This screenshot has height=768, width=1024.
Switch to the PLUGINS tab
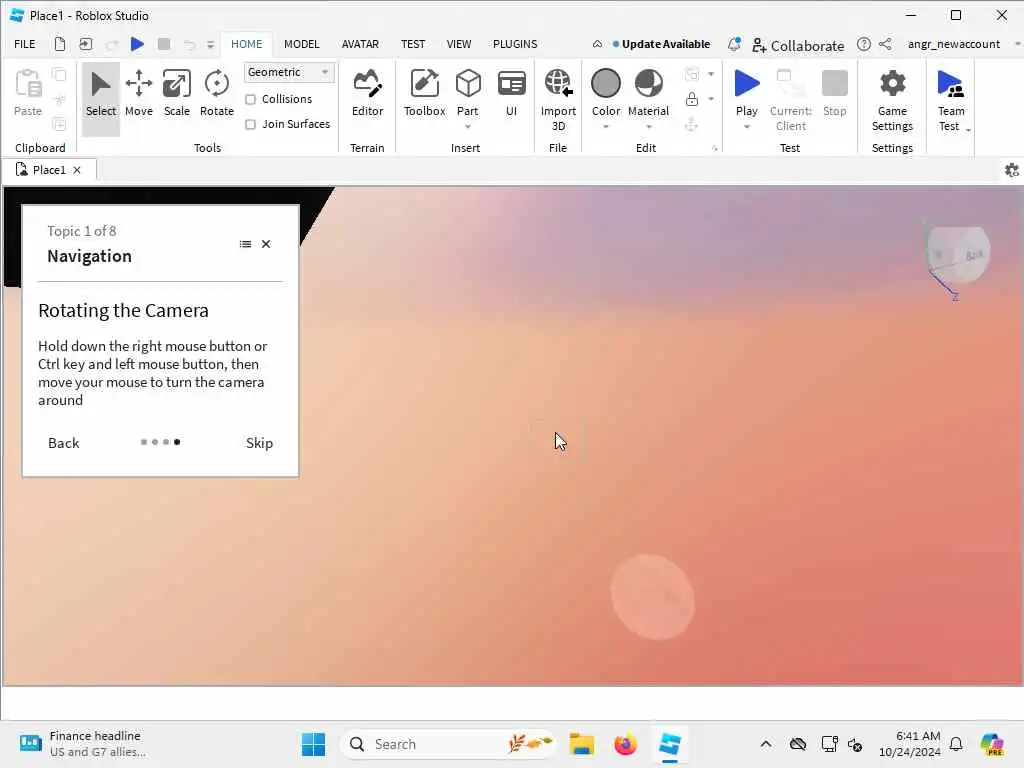pos(515,44)
